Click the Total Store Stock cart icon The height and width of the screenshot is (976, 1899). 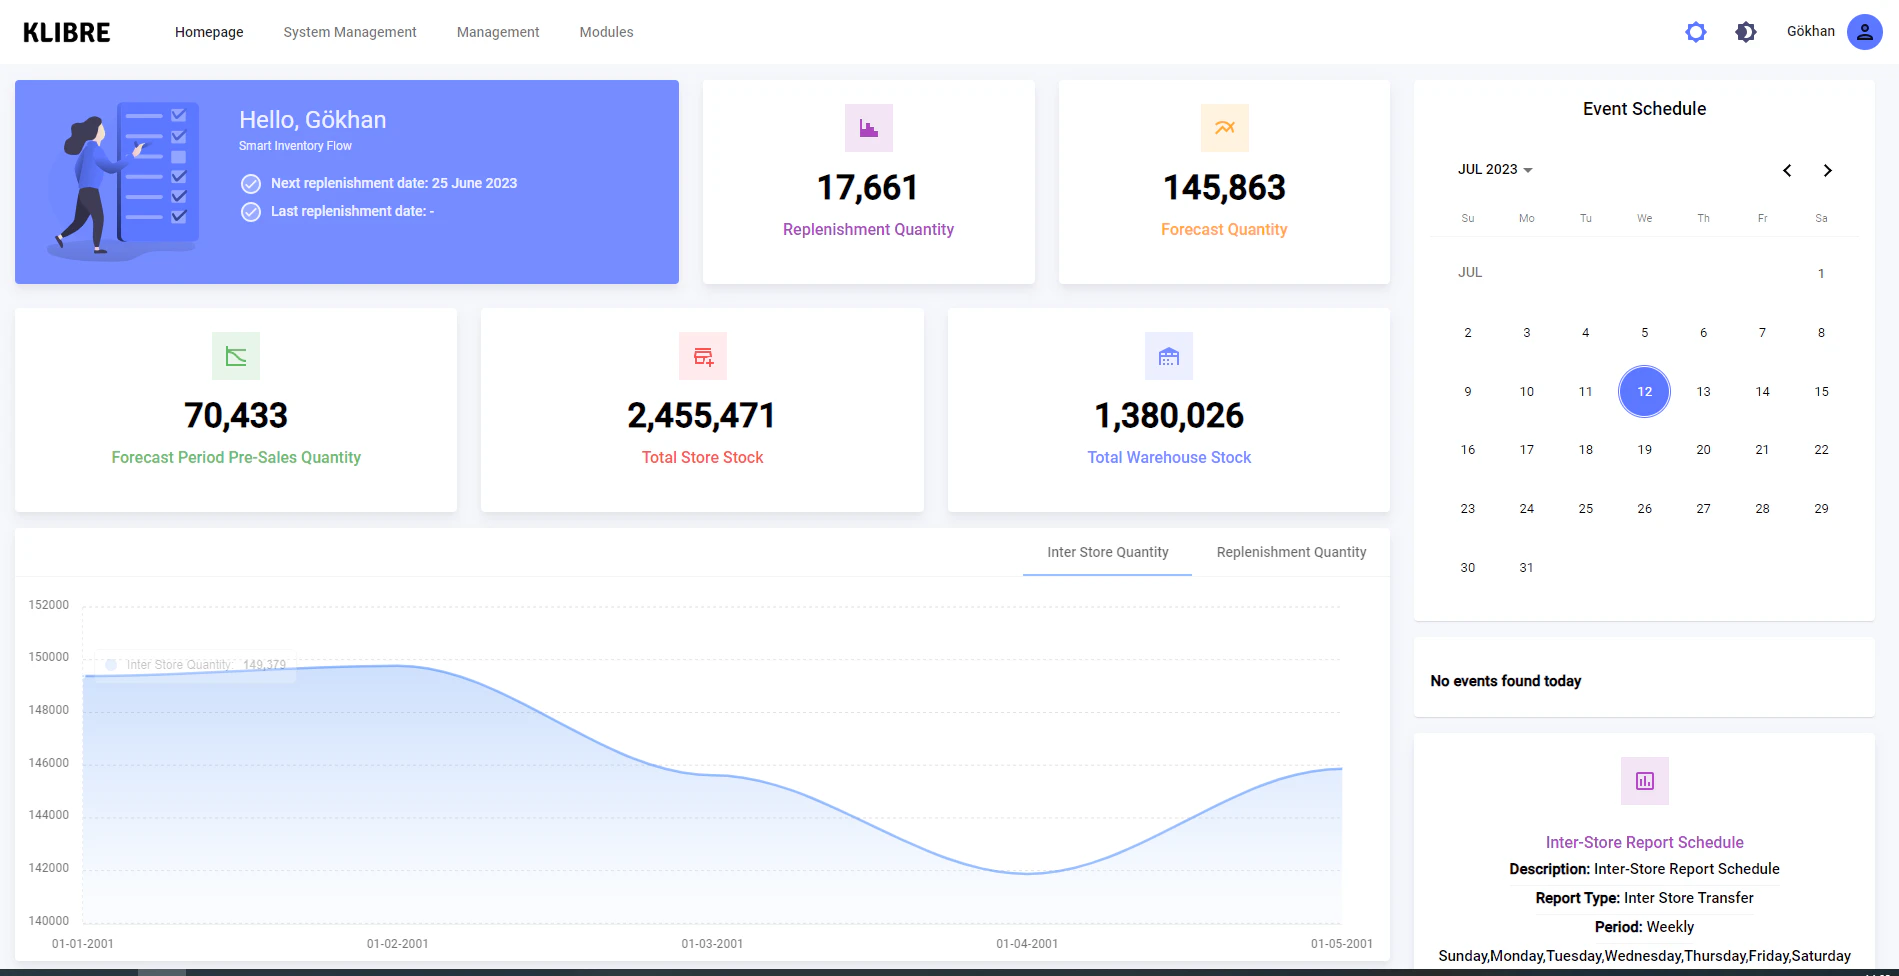point(702,355)
